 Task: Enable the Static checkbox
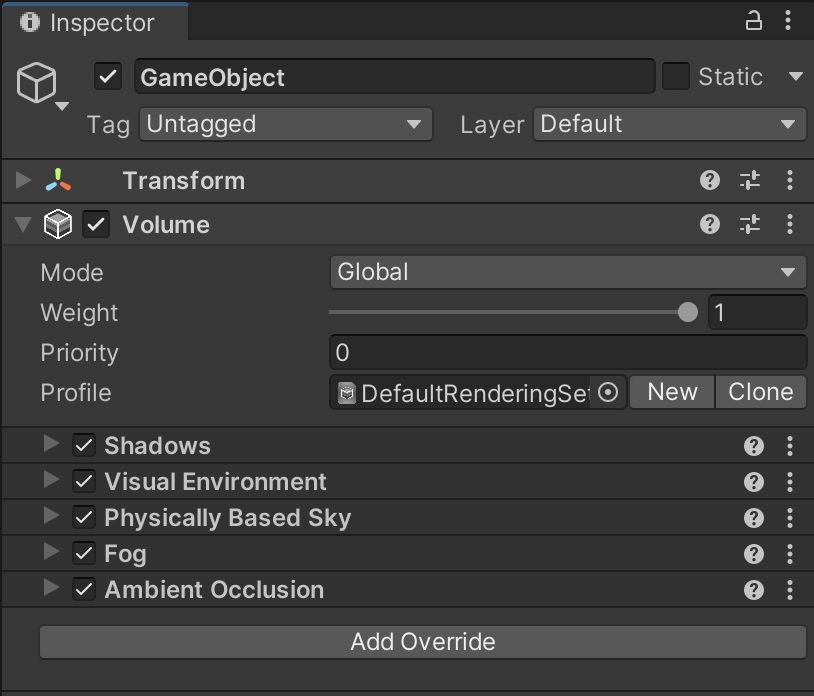point(676,77)
